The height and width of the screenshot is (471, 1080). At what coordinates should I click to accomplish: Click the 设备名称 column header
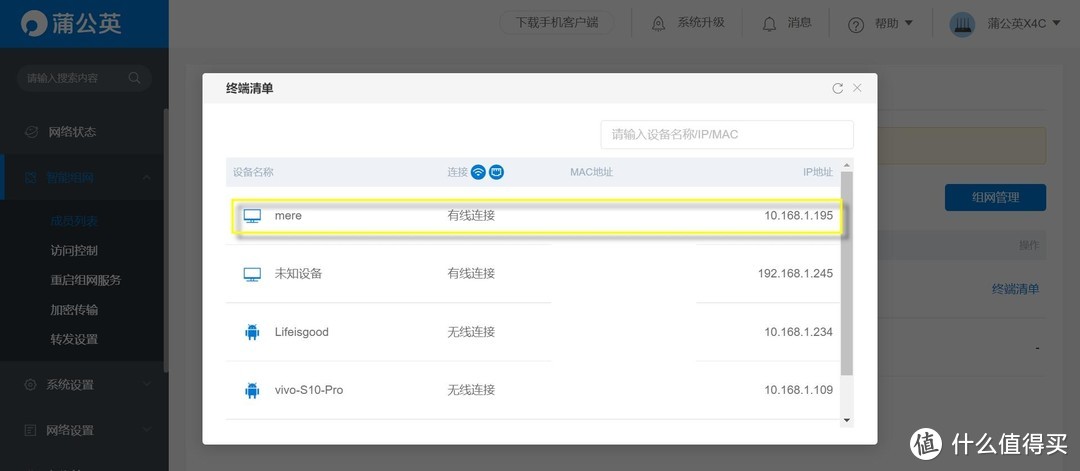point(253,172)
